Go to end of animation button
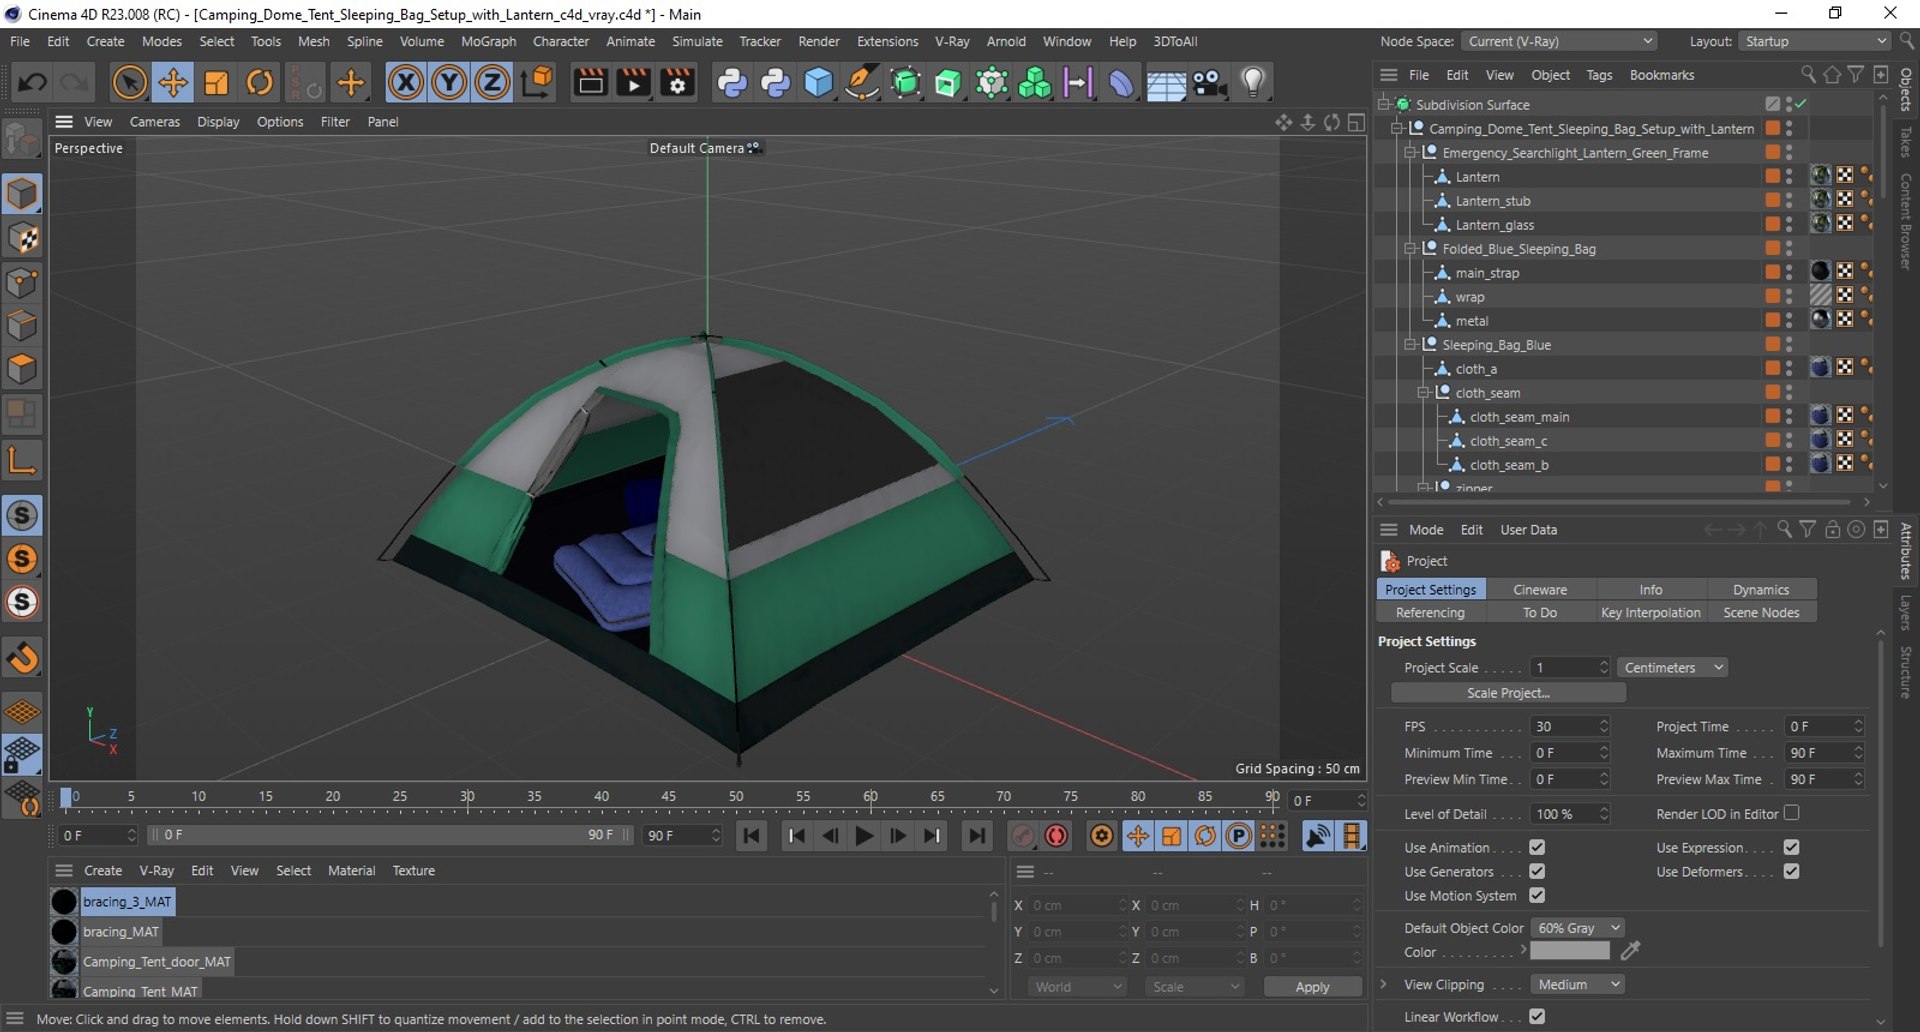Screen dimensions: 1920x1032 (x=976, y=836)
